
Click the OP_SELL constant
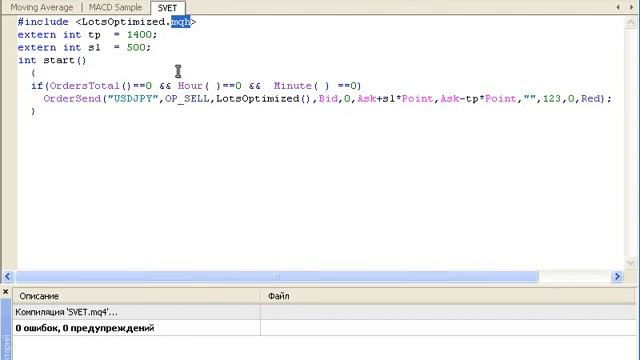click(x=187, y=99)
